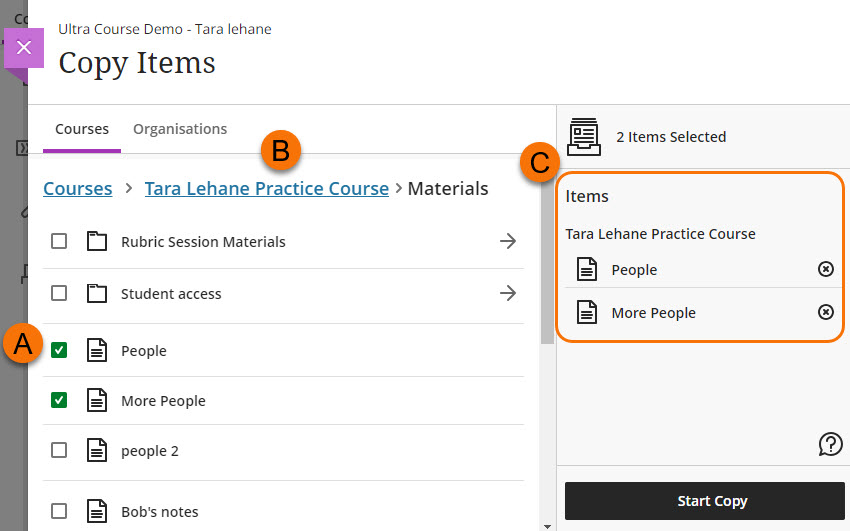The height and width of the screenshot is (531, 850).
Task: Select the Courses tab
Action: [82, 129]
